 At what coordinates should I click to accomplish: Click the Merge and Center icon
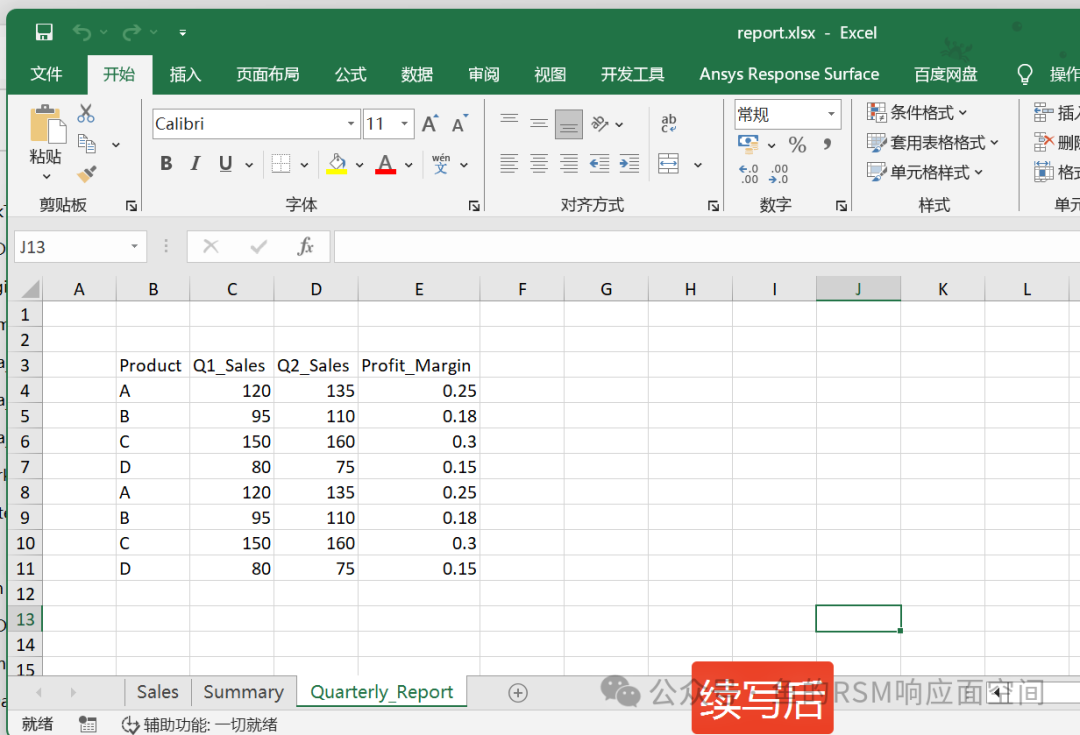pyautogui.click(x=669, y=163)
